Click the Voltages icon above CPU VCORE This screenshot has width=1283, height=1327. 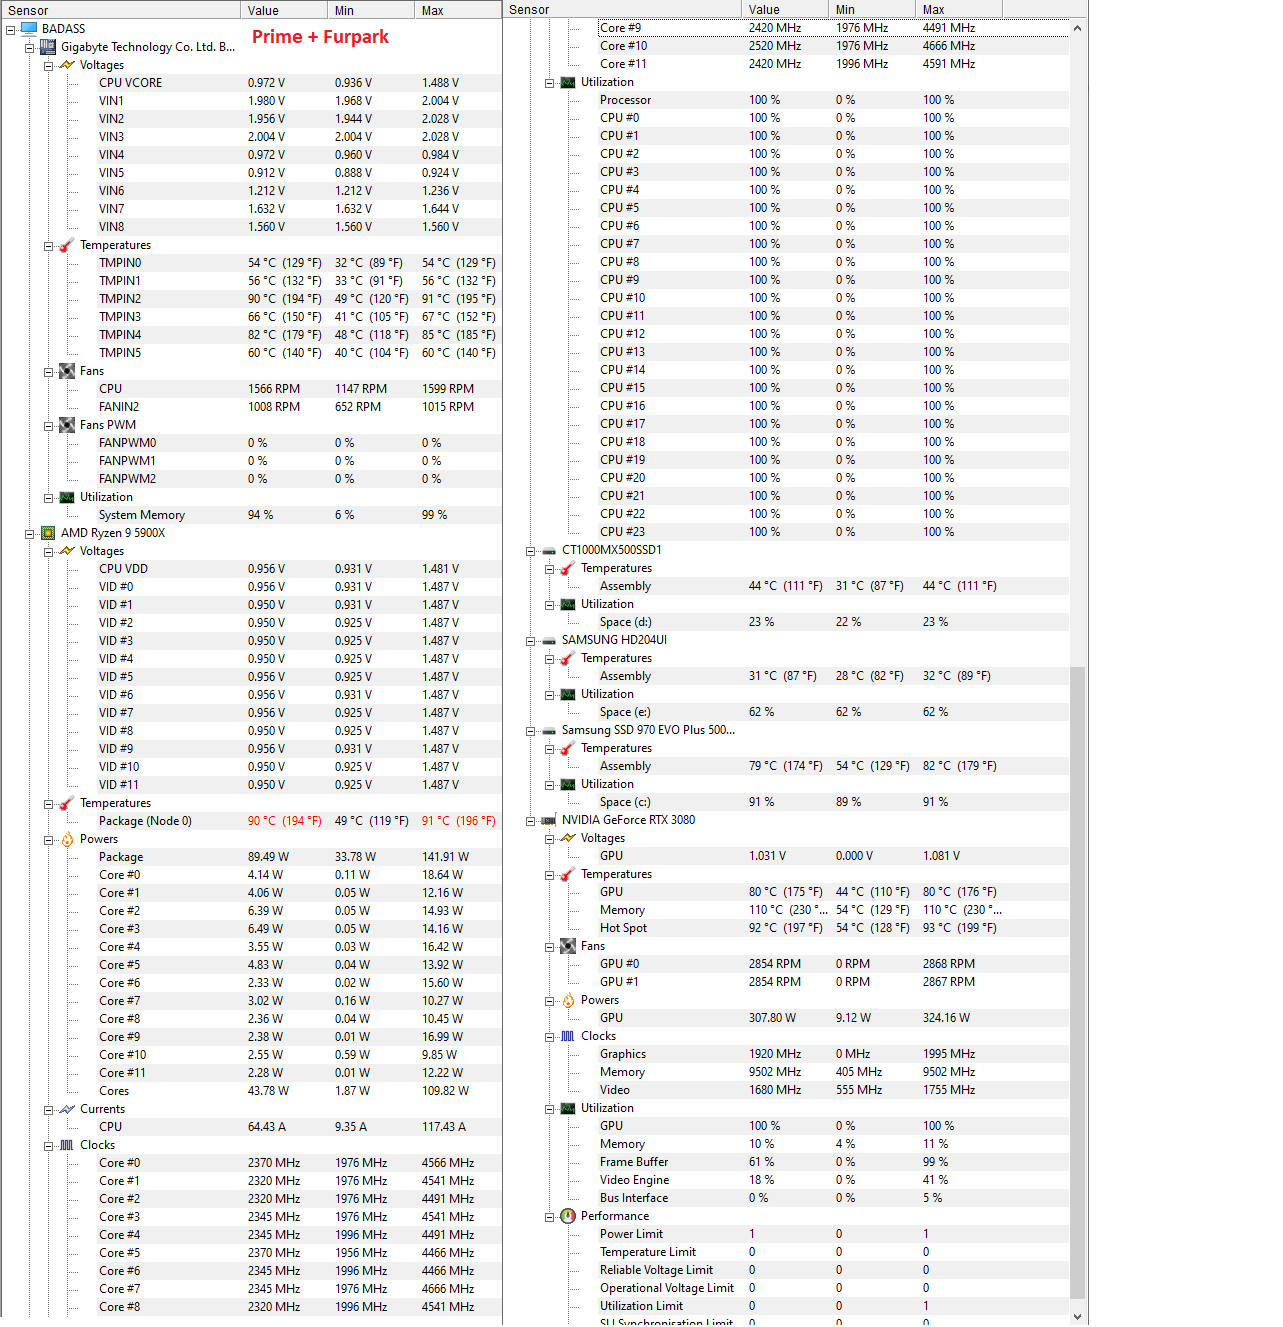pyautogui.click(x=67, y=65)
